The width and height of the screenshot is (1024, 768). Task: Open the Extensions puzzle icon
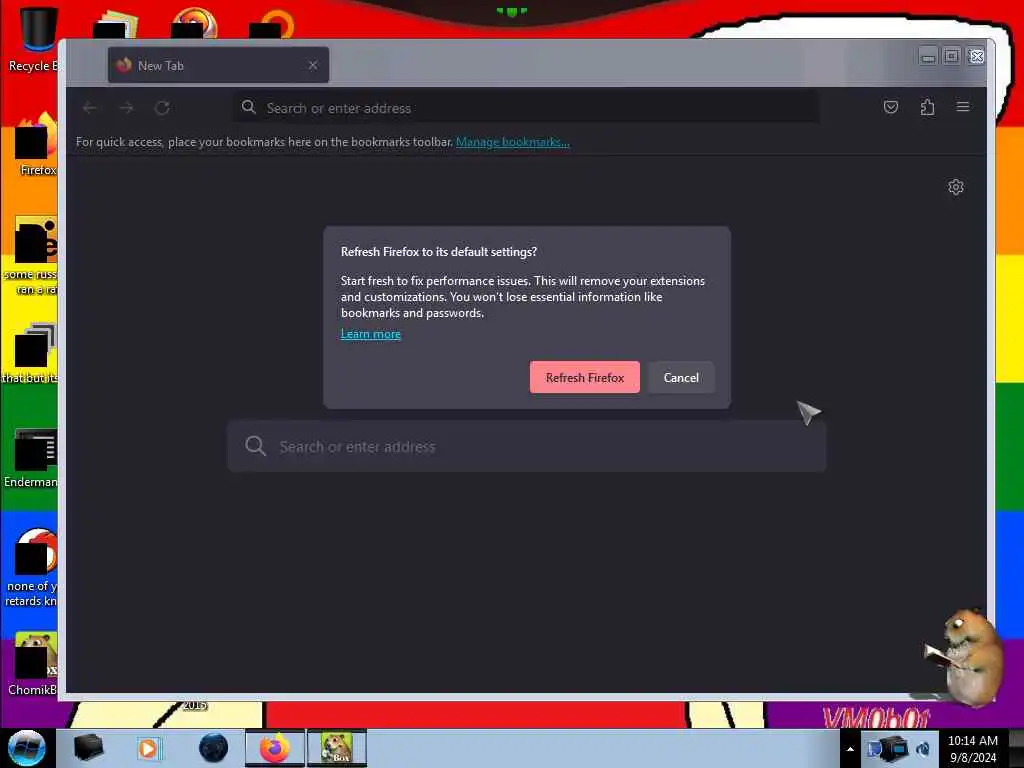pyautogui.click(x=927, y=107)
